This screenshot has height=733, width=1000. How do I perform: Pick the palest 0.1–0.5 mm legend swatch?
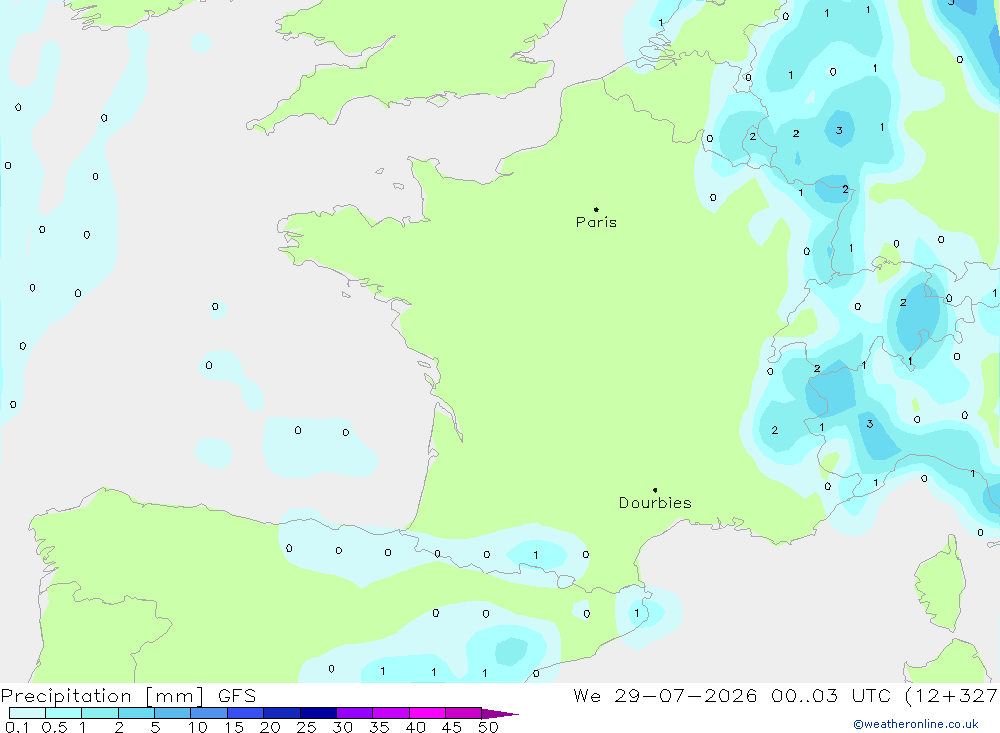[x=27, y=713]
